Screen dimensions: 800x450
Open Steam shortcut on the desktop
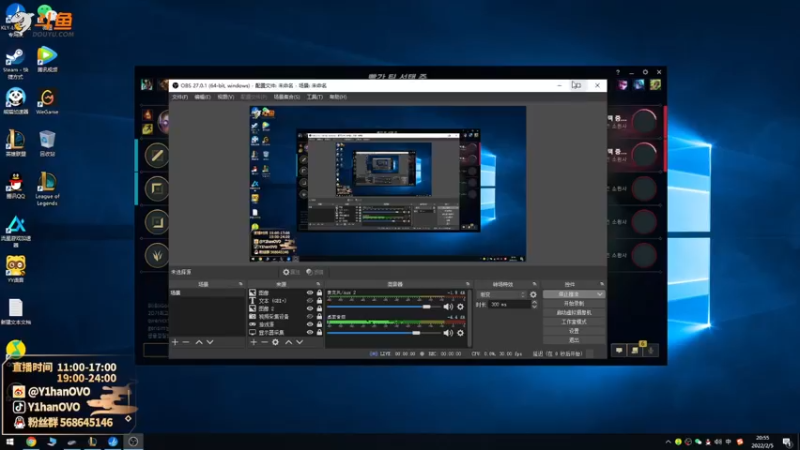[x=15, y=64]
